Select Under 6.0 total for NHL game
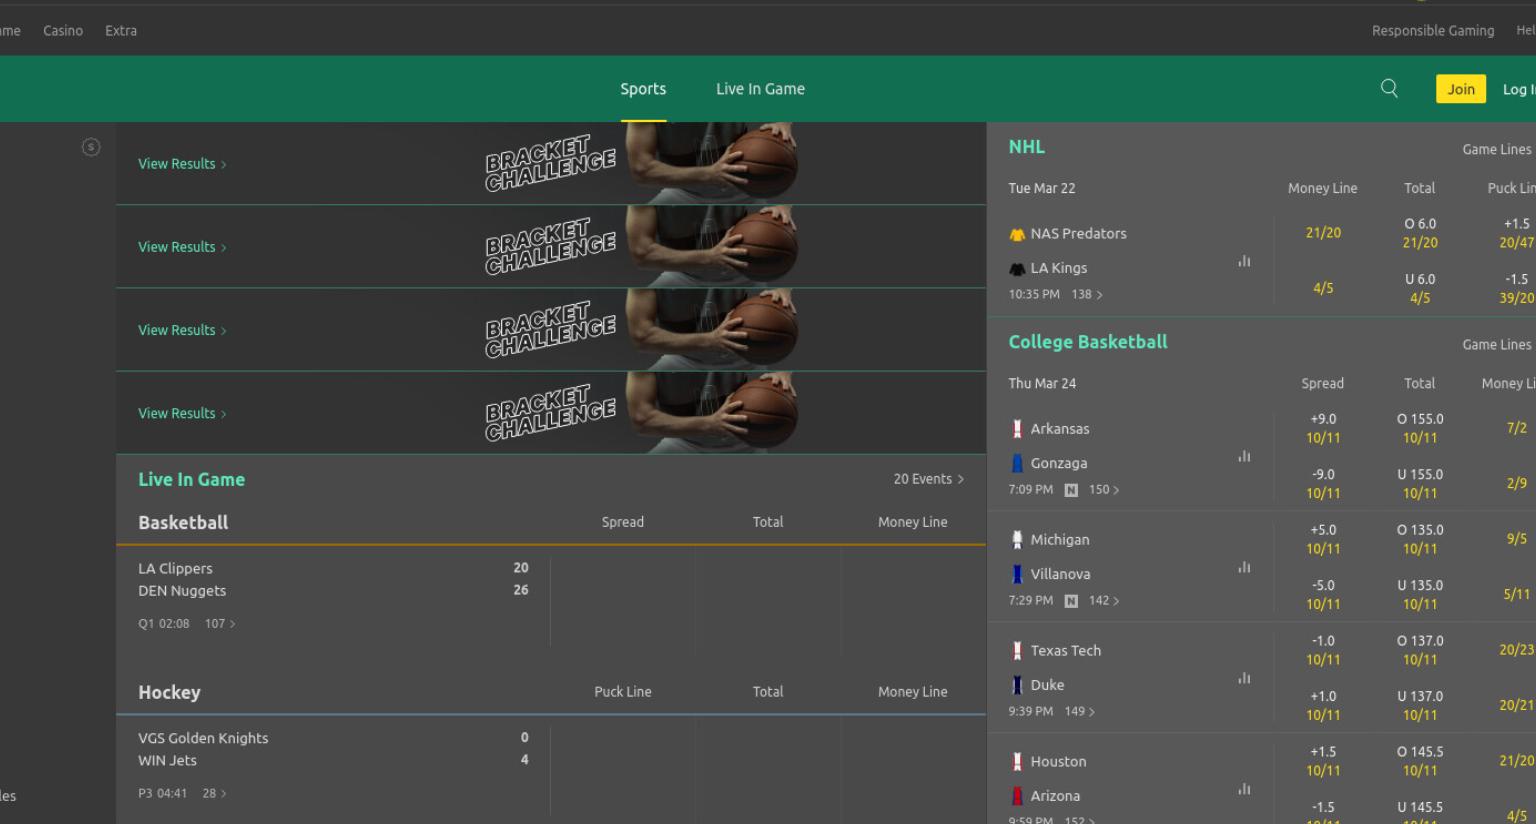 click(1420, 288)
